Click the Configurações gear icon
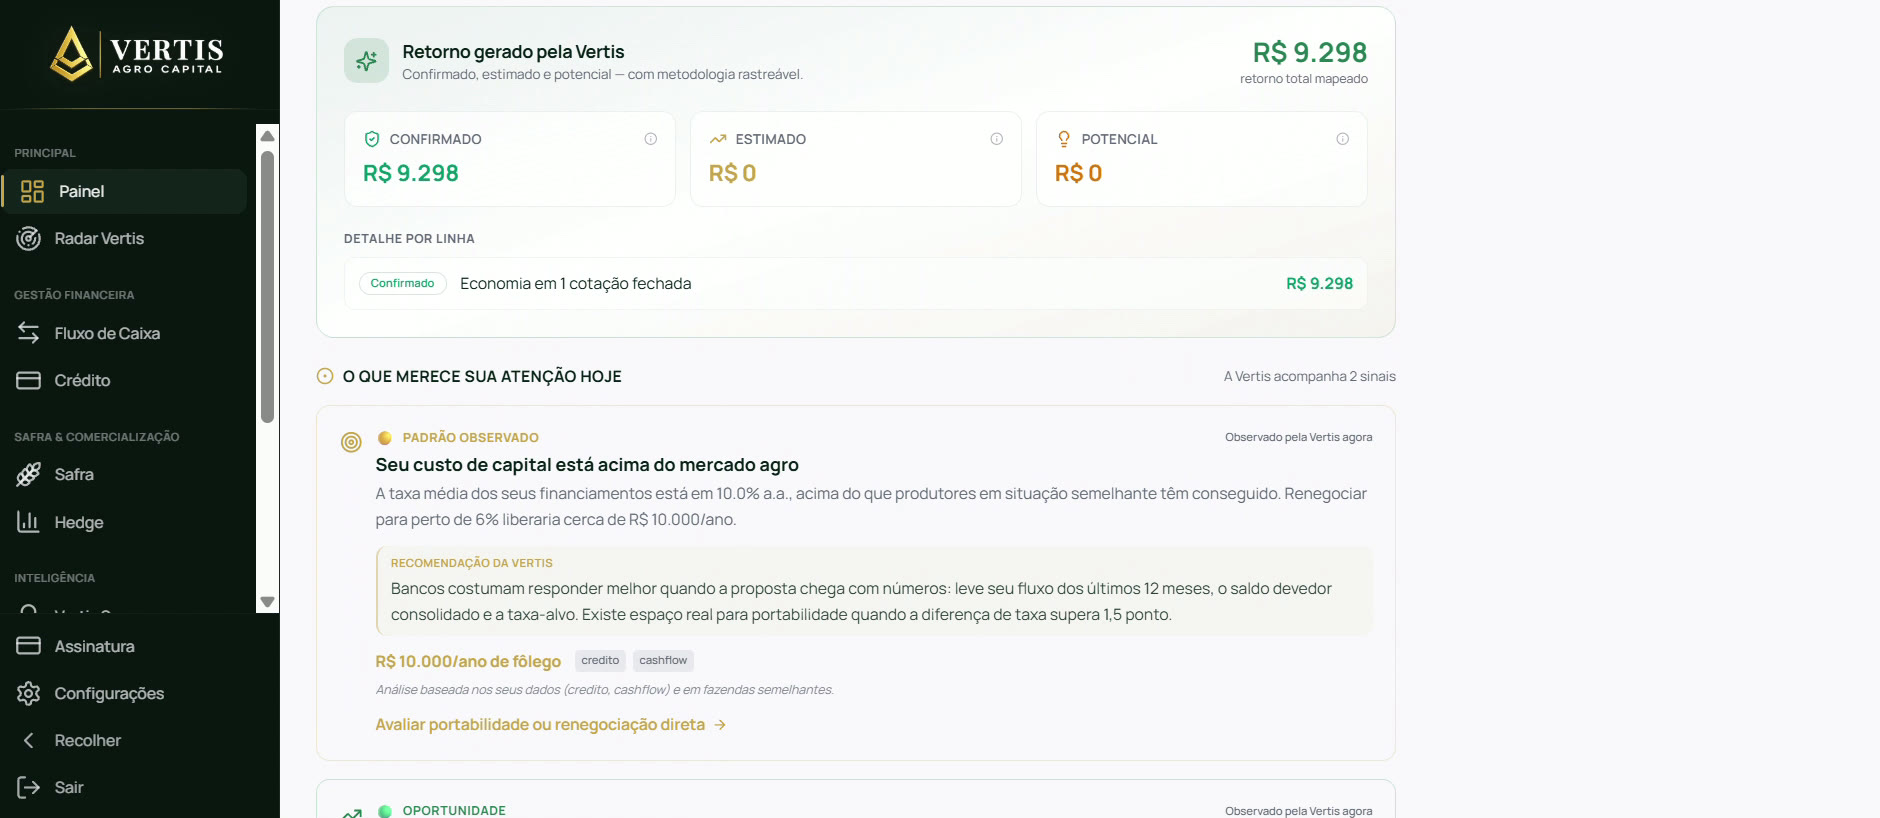The image size is (1880, 818). (x=29, y=693)
